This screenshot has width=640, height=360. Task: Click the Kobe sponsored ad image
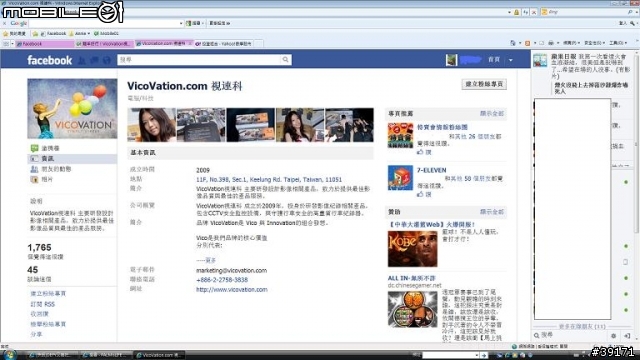(412, 249)
